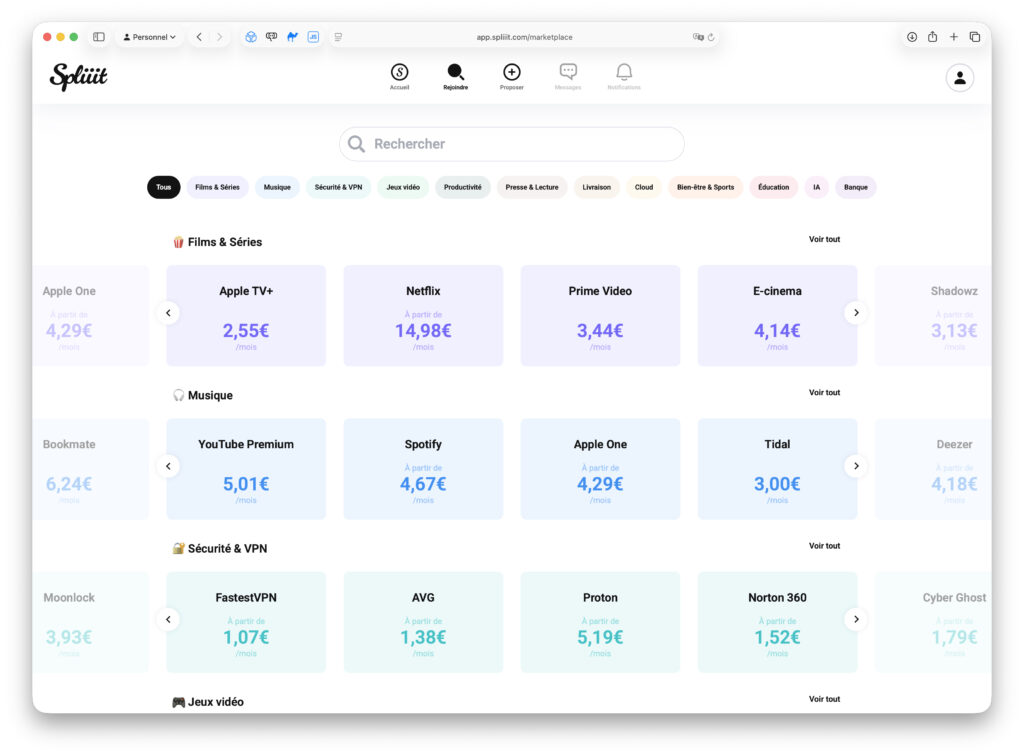Open the Deezer card
The image size is (1024, 756).
[933, 469]
